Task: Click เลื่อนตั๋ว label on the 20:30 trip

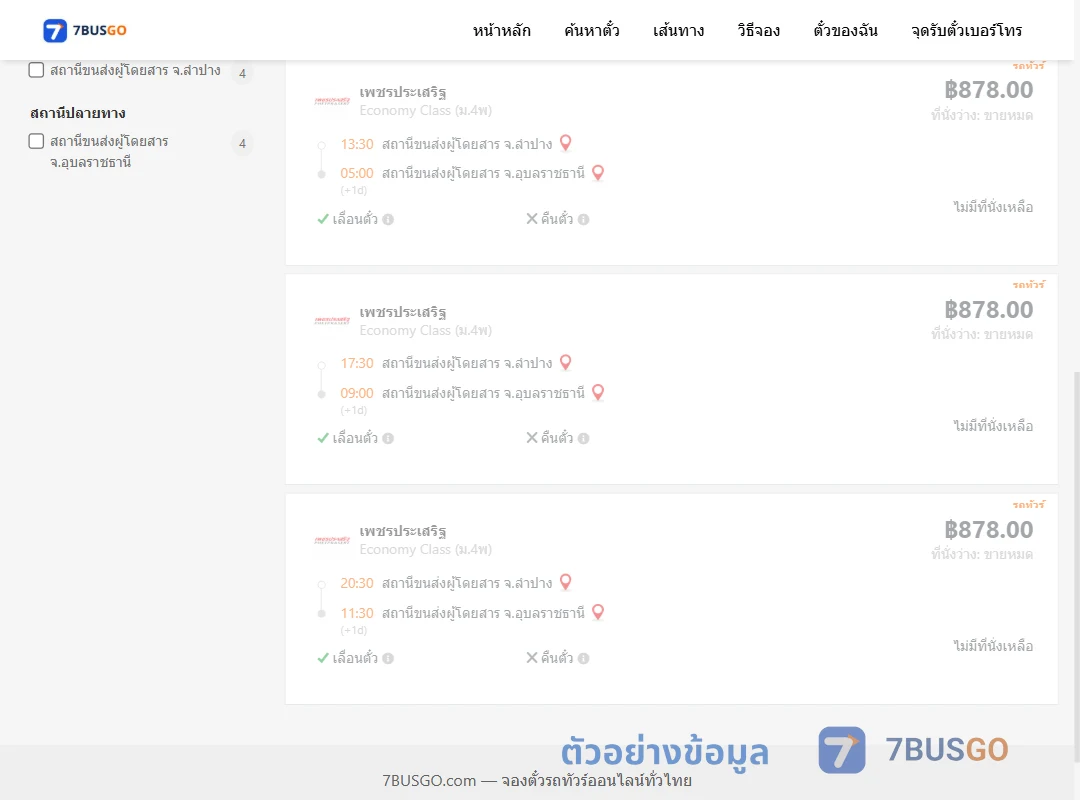Action: coord(355,657)
